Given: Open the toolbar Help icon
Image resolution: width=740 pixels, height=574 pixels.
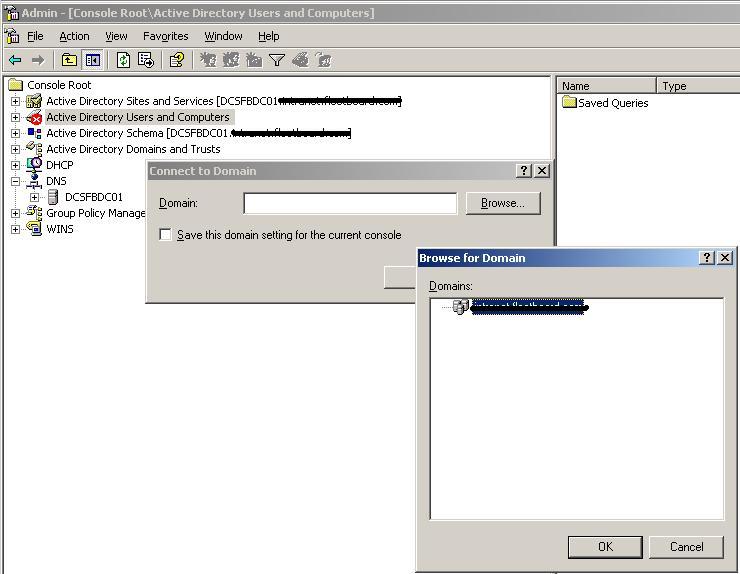Looking at the screenshot, I should (x=177, y=60).
